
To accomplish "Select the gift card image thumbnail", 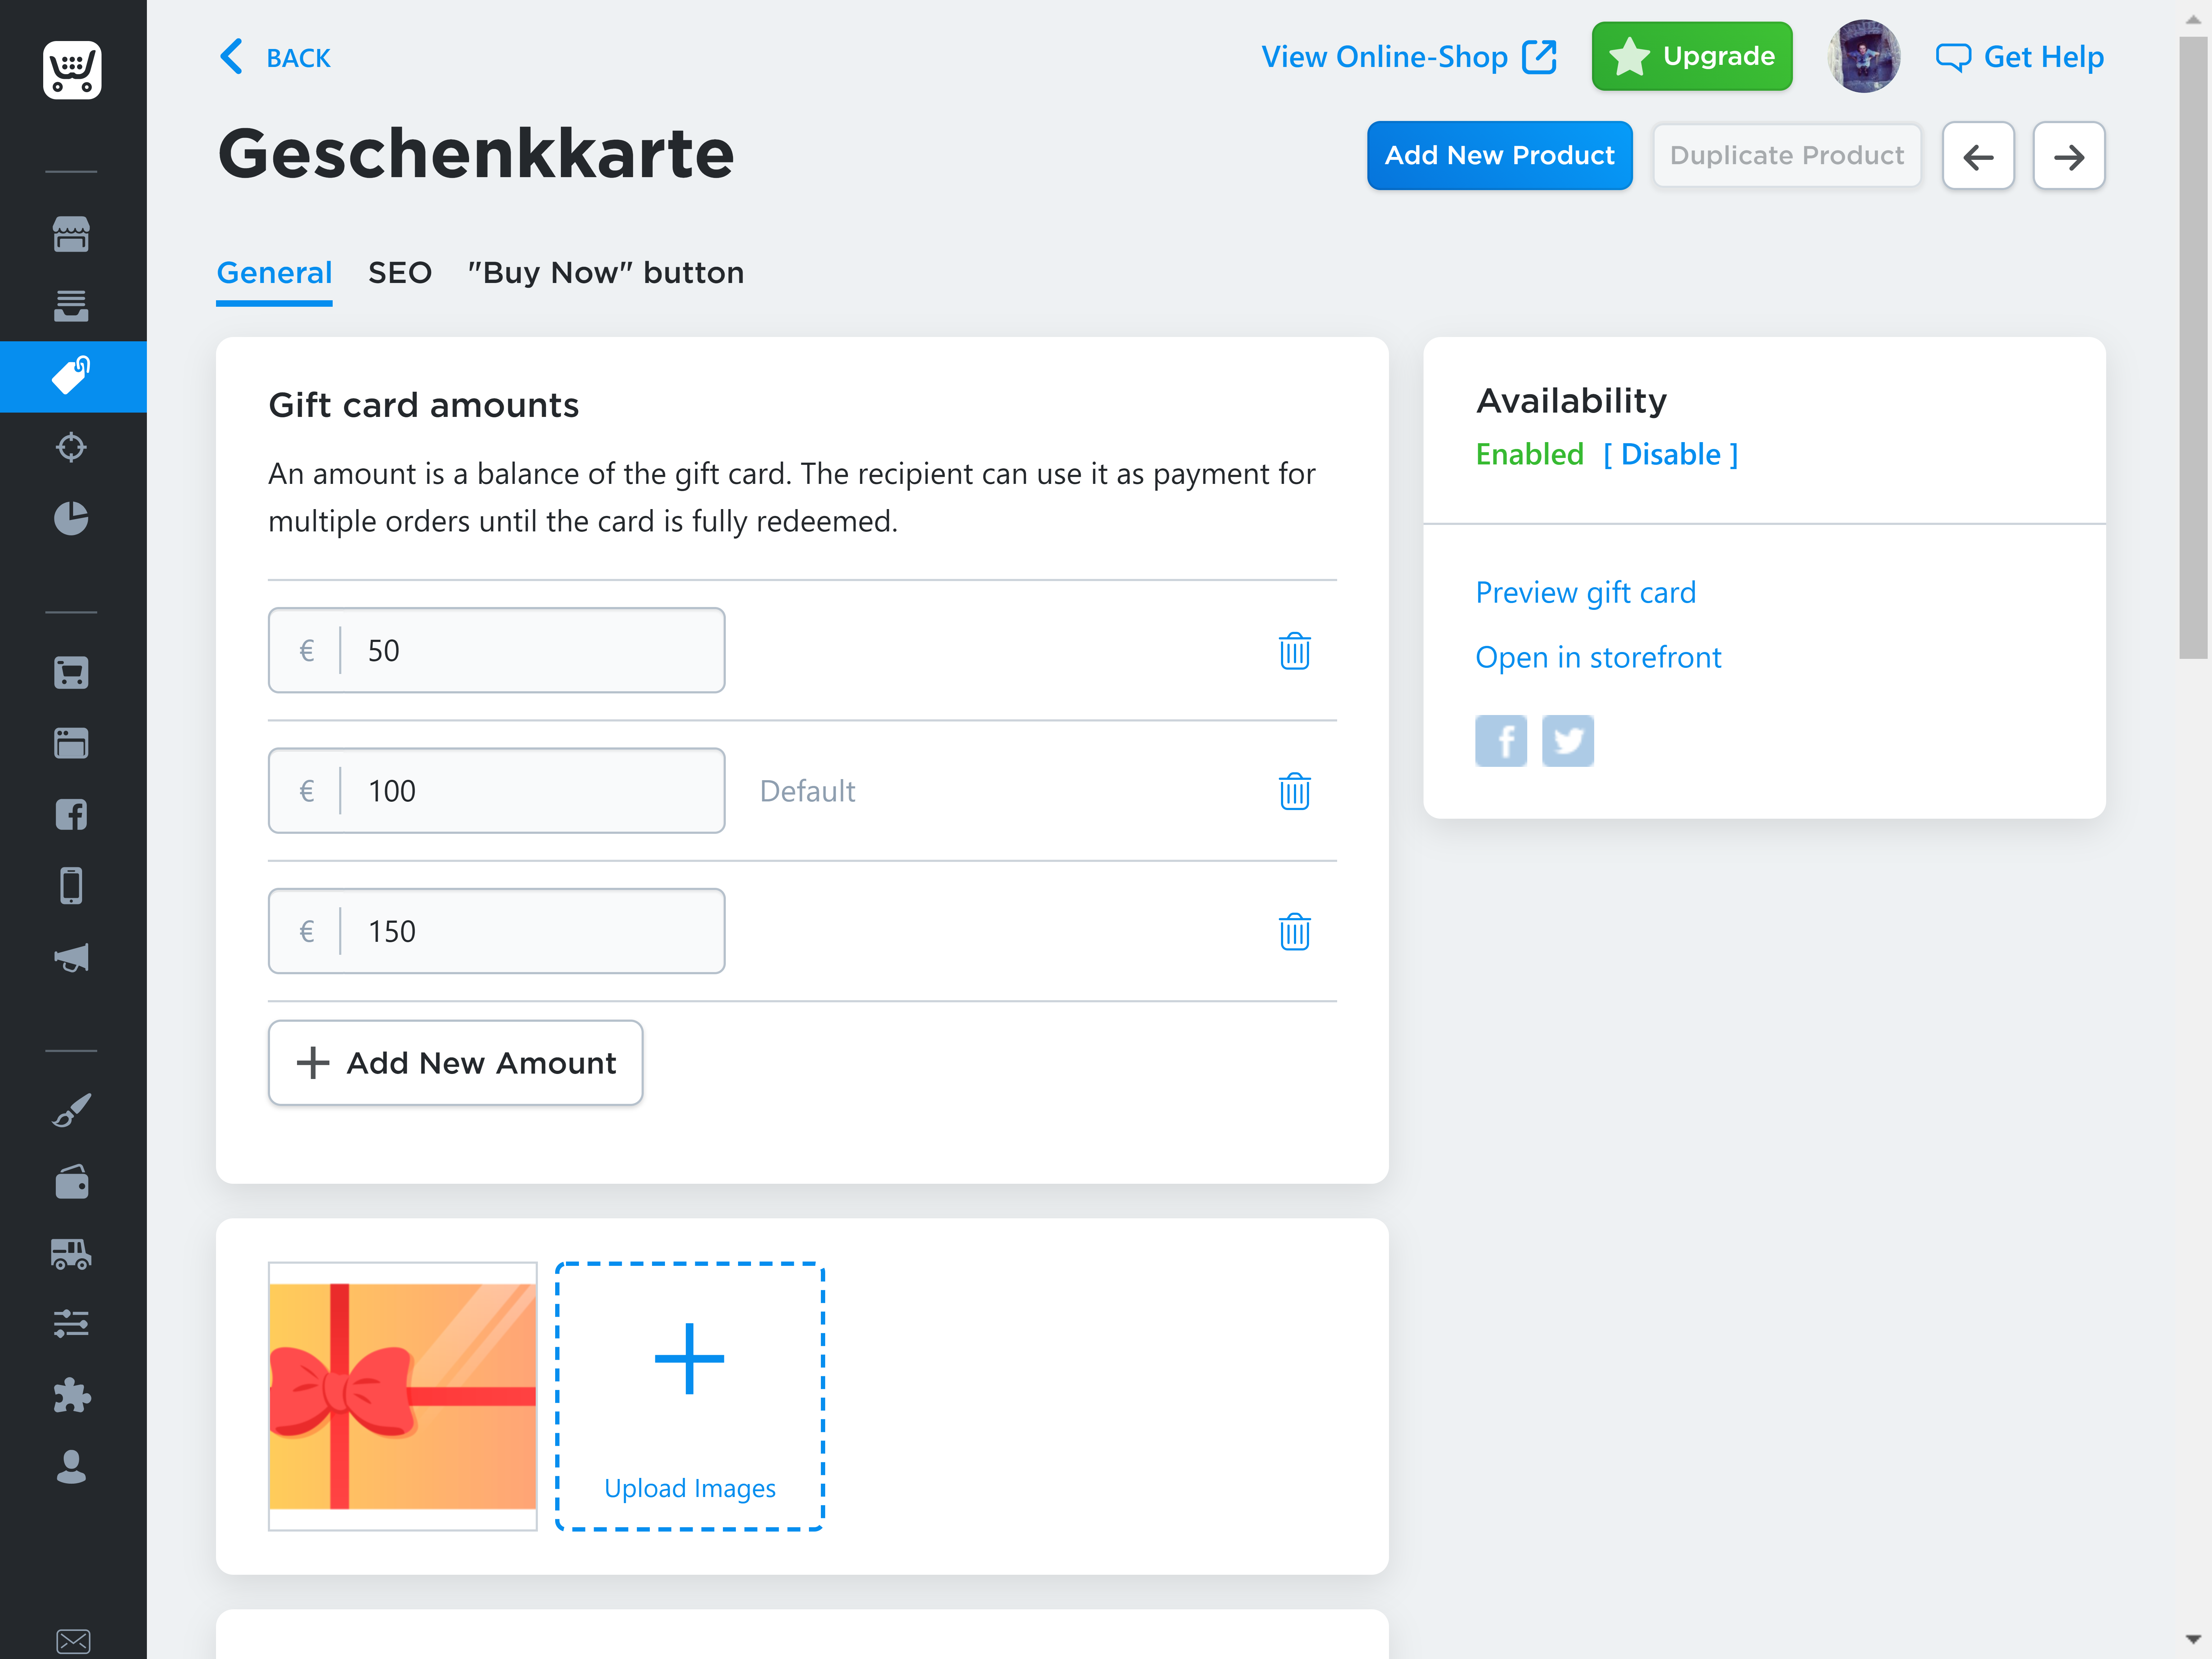I will click(x=402, y=1396).
